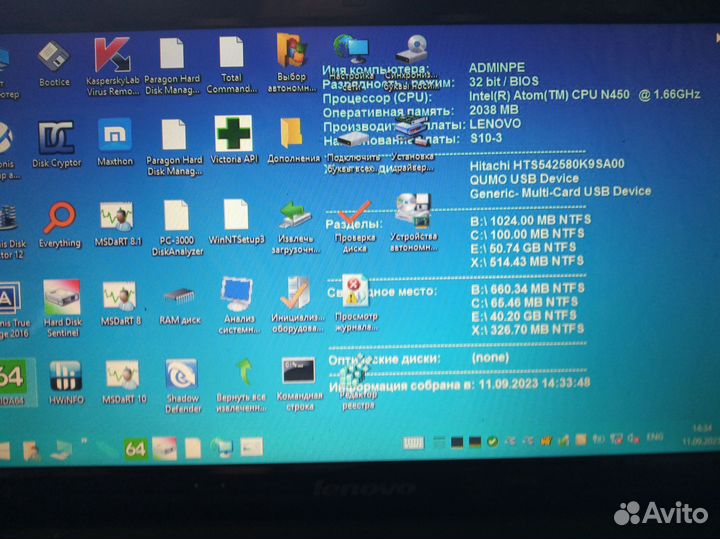
Task: Open the AIDA64 desktop icon
Action: pyautogui.click(x=16, y=382)
